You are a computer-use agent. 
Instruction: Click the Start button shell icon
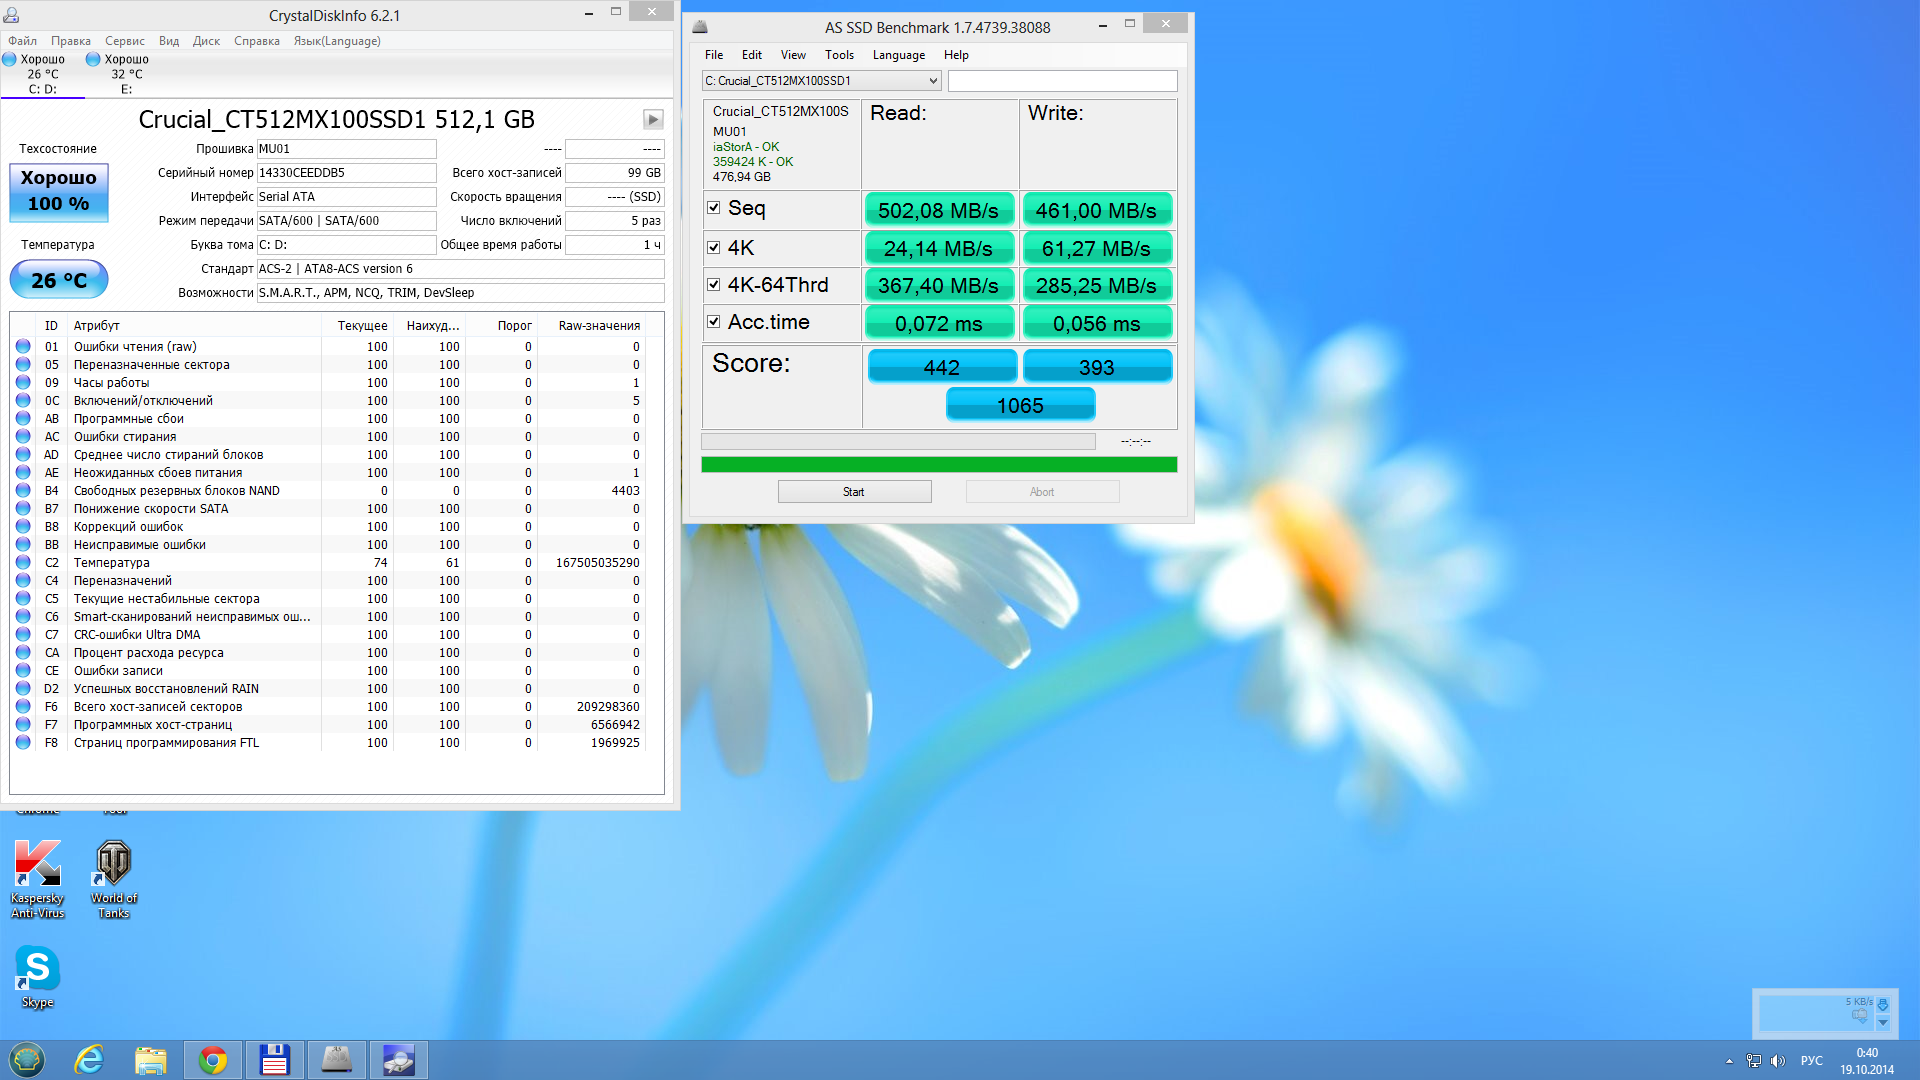(x=27, y=1060)
